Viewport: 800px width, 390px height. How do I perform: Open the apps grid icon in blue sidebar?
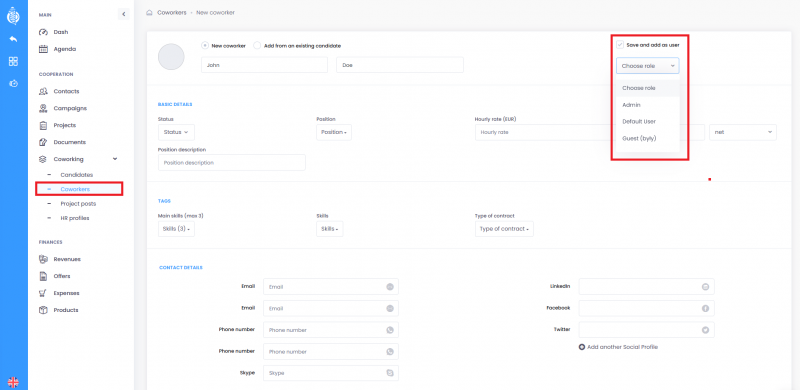tap(13, 61)
